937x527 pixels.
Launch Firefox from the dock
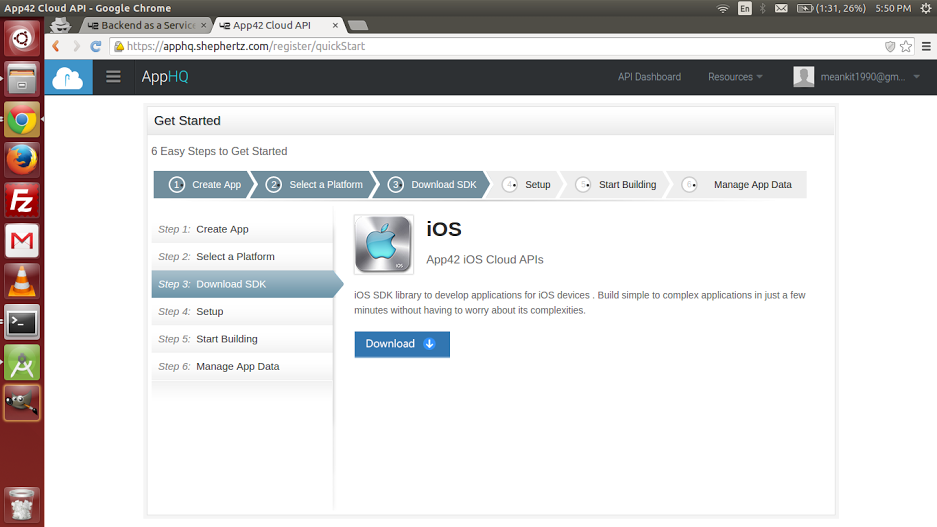(22, 160)
